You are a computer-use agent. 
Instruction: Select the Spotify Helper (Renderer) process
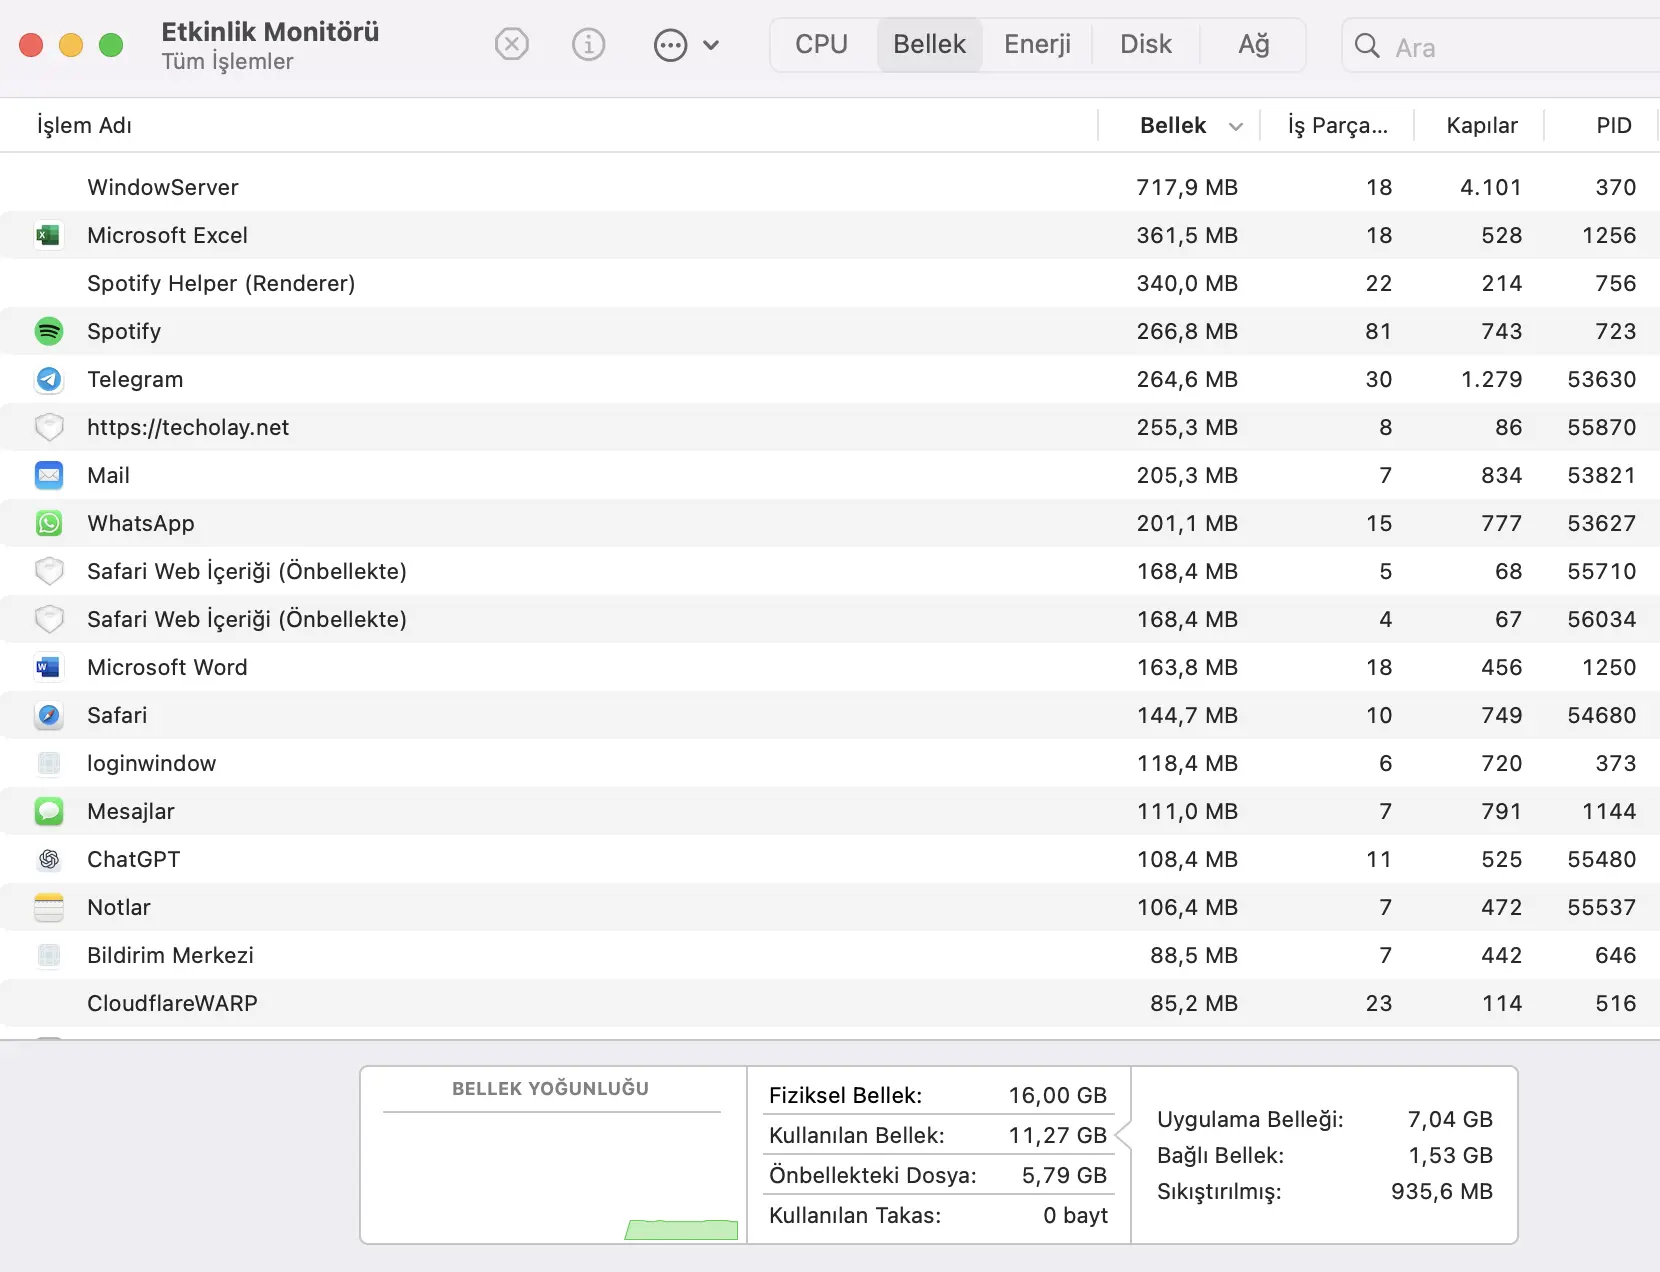[x=221, y=283]
